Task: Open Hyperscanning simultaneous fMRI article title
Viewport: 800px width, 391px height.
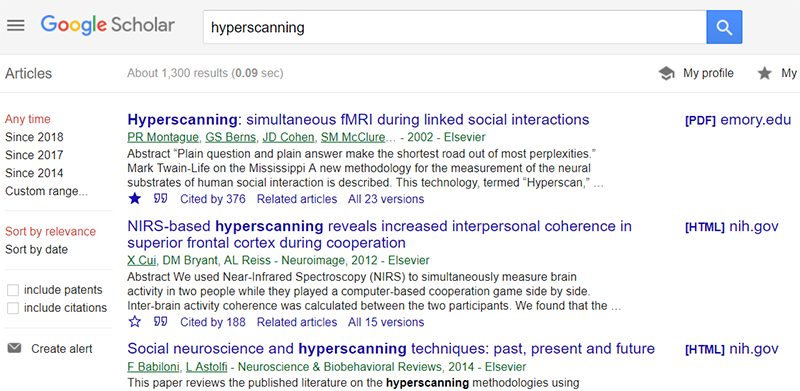Action: point(358,120)
